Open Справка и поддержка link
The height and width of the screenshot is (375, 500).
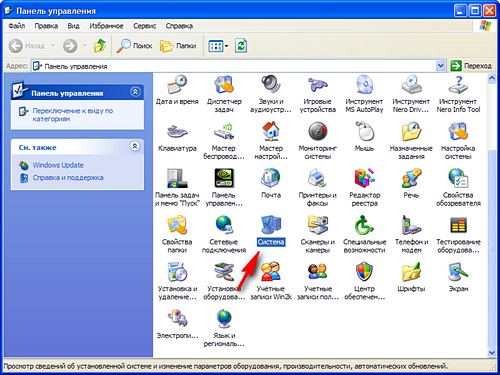[x=68, y=178]
